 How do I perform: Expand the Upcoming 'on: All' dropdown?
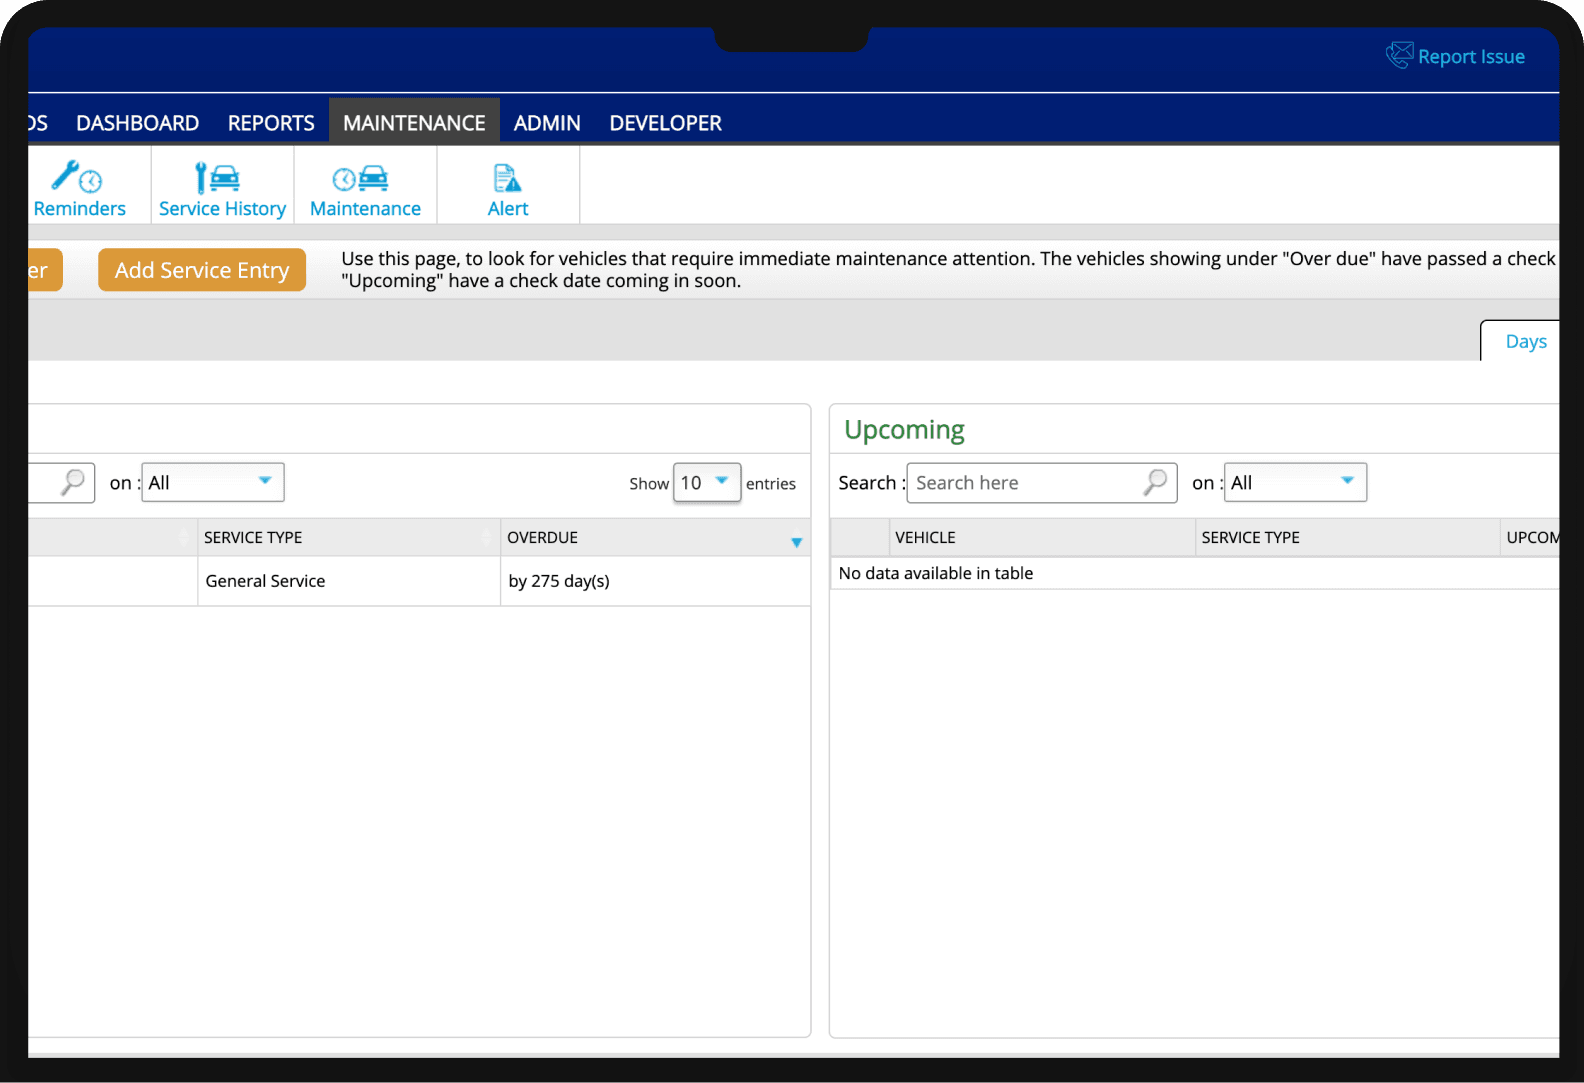1294,482
